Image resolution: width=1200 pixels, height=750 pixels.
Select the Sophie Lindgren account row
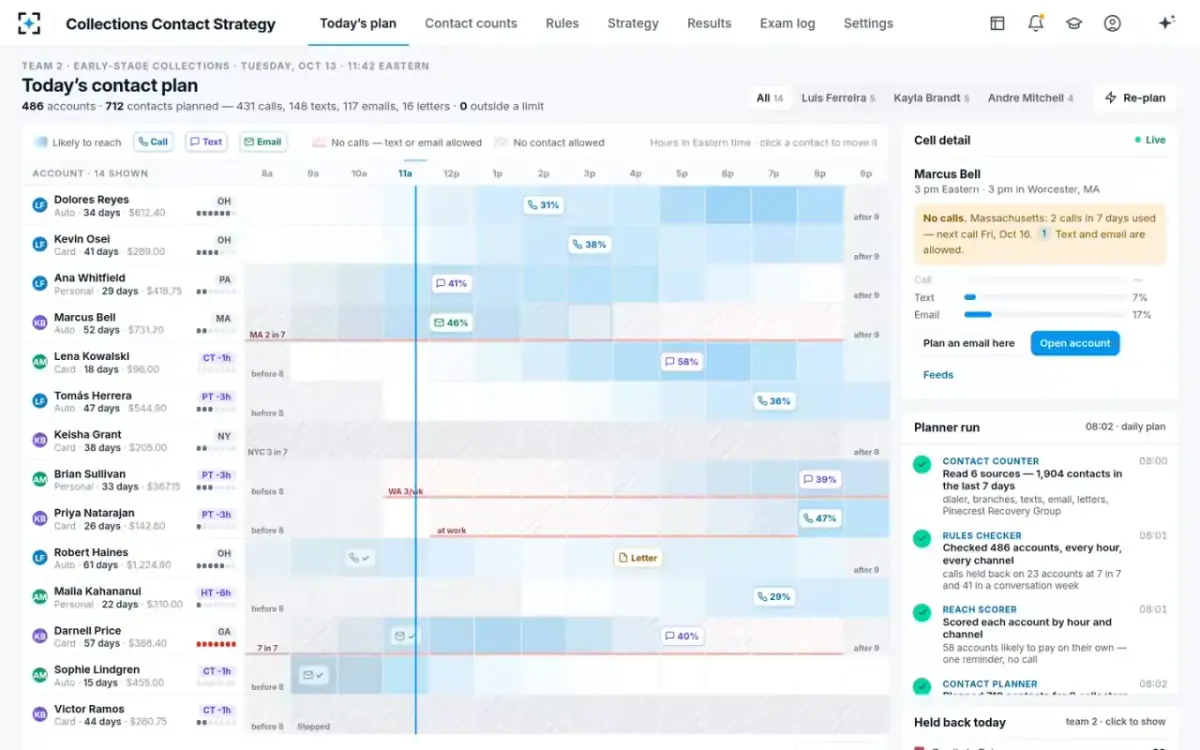click(133, 675)
